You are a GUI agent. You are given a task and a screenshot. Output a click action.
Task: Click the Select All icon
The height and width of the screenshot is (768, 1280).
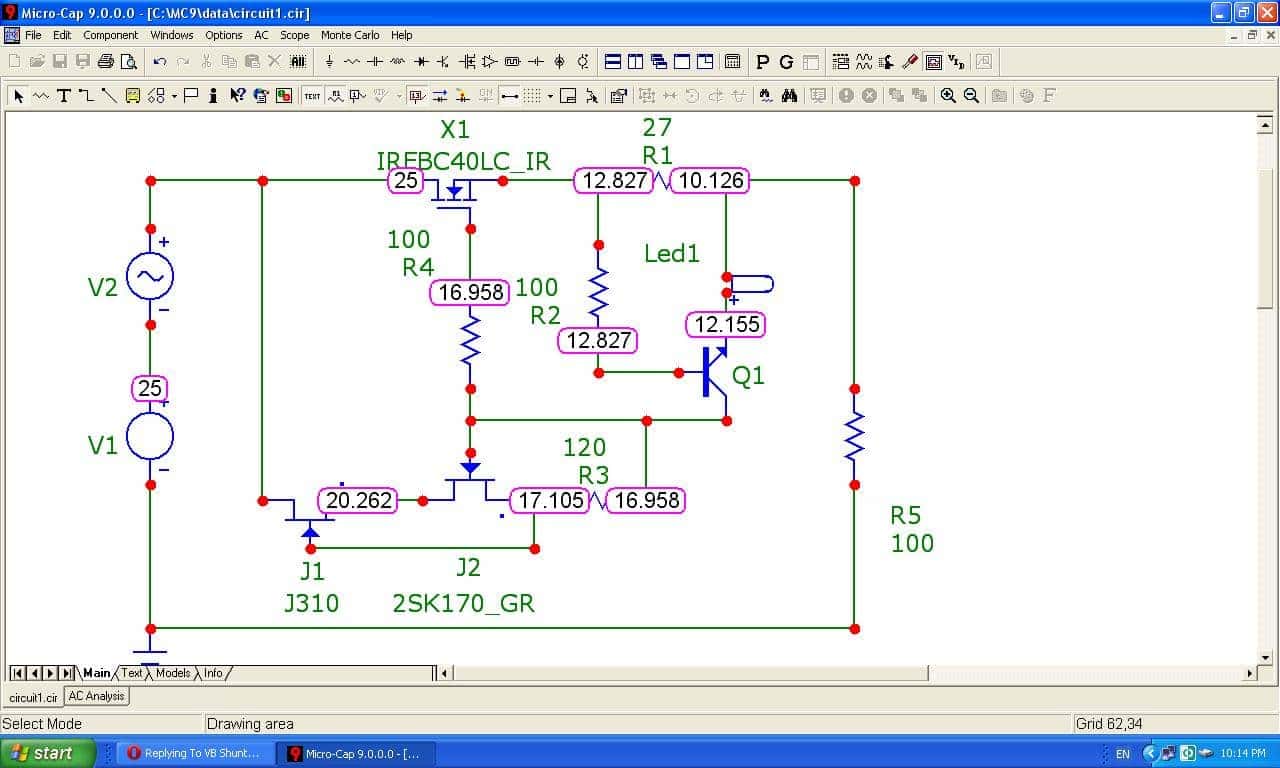click(x=298, y=62)
